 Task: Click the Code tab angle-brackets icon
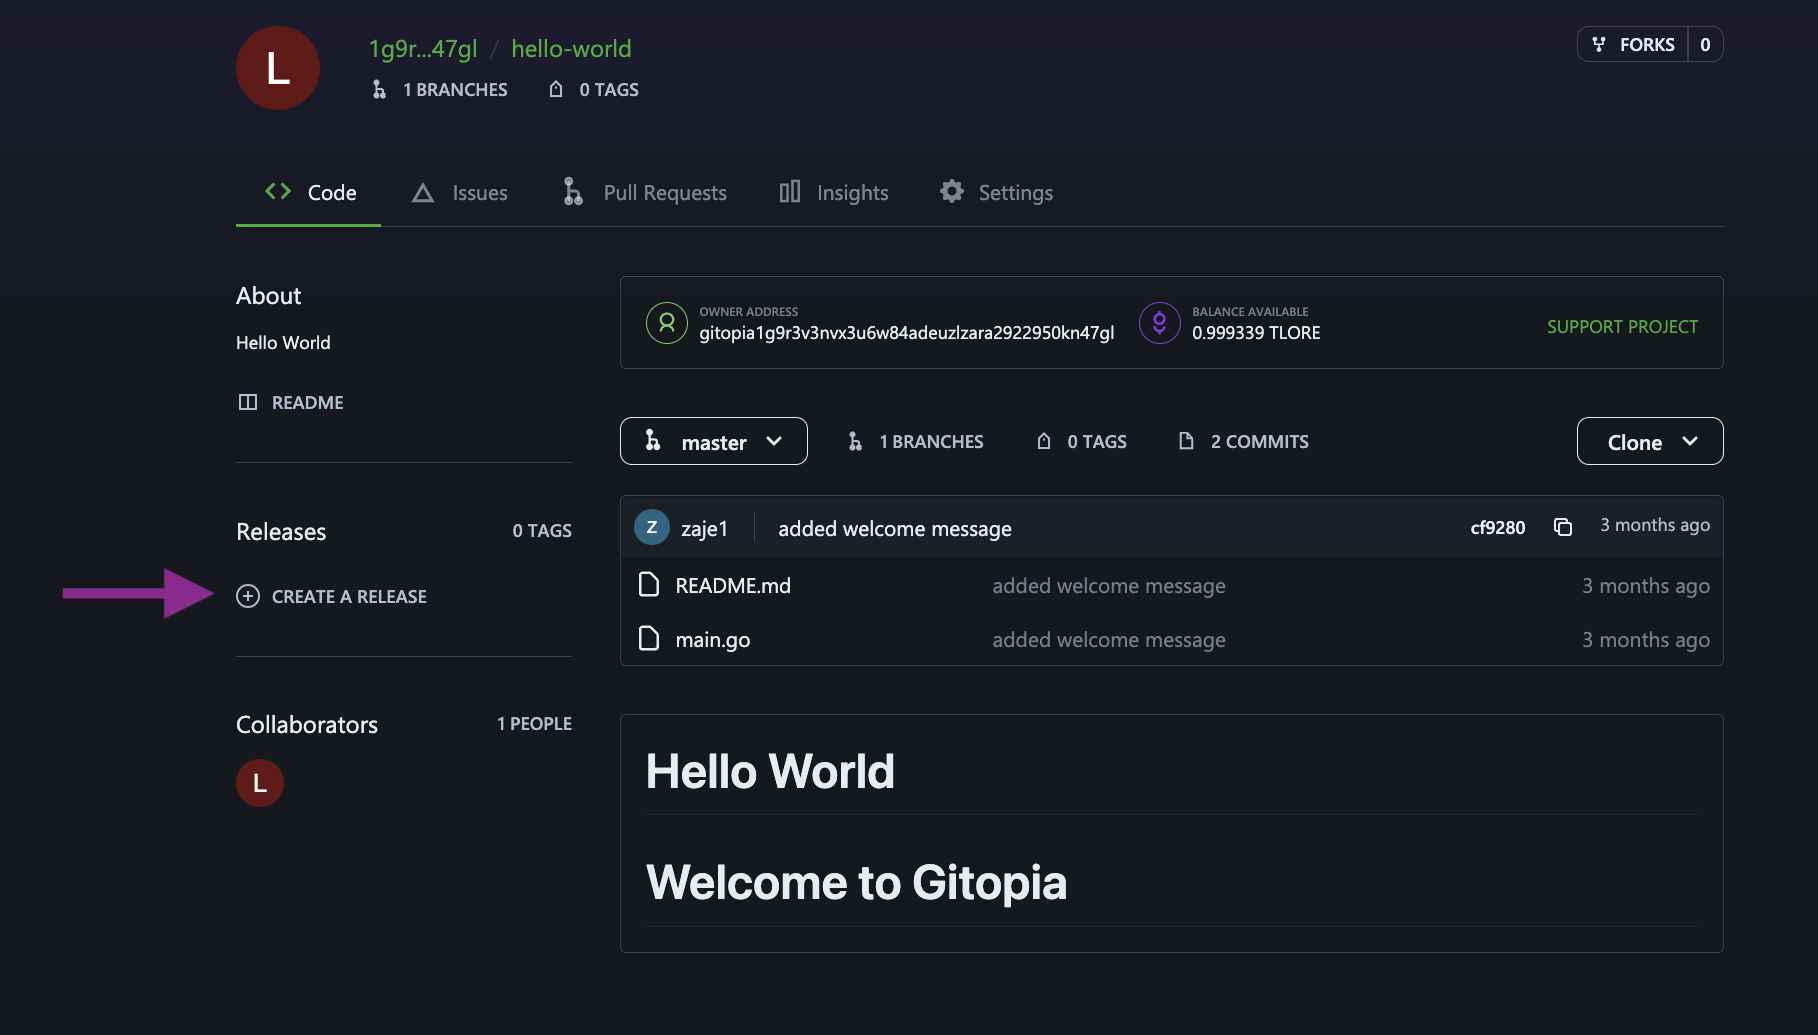point(278,191)
